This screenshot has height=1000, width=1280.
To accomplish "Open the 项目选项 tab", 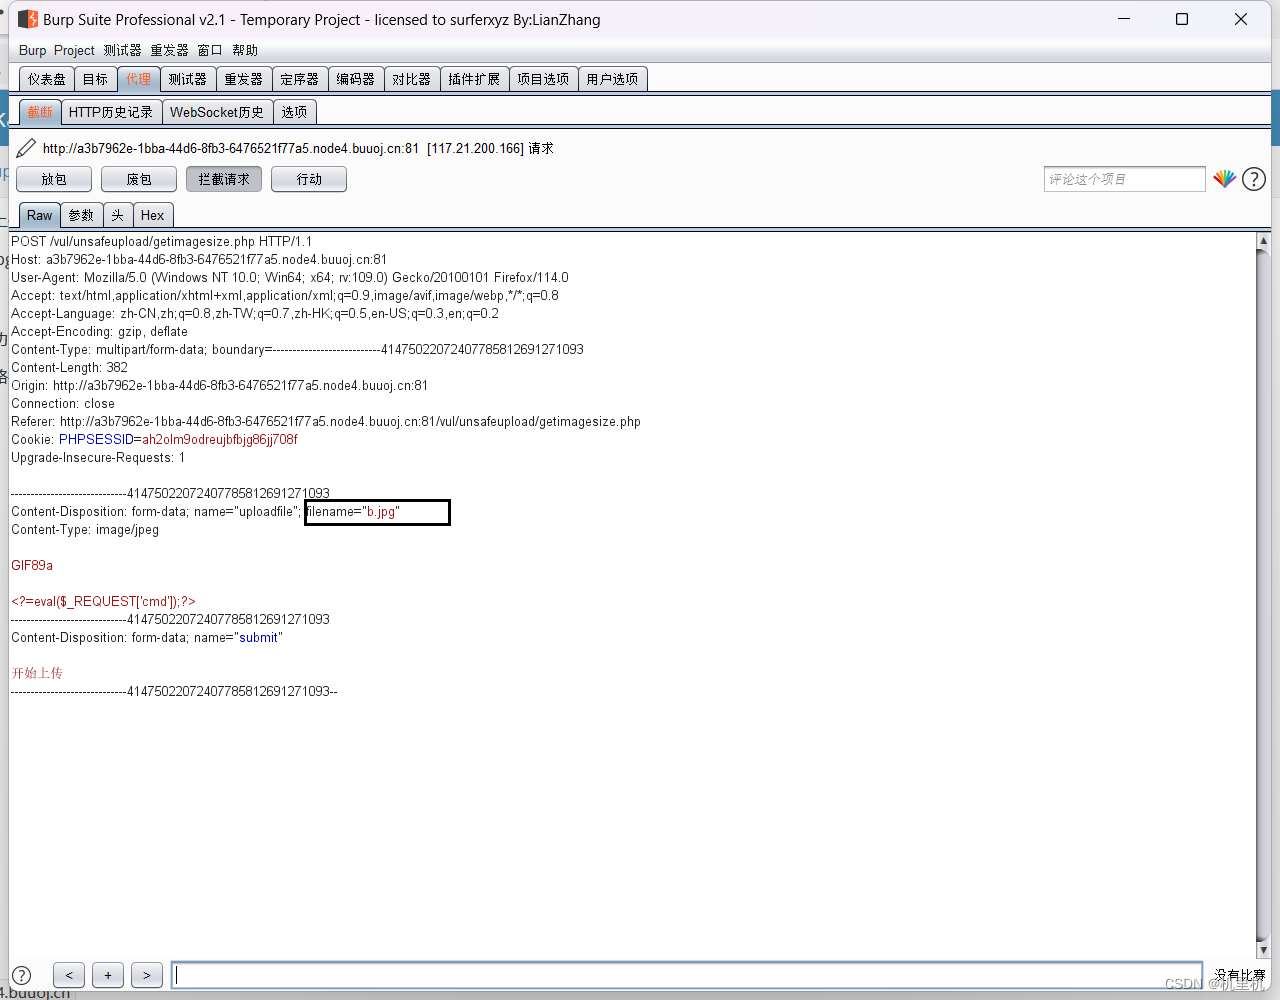I will click(543, 79).
